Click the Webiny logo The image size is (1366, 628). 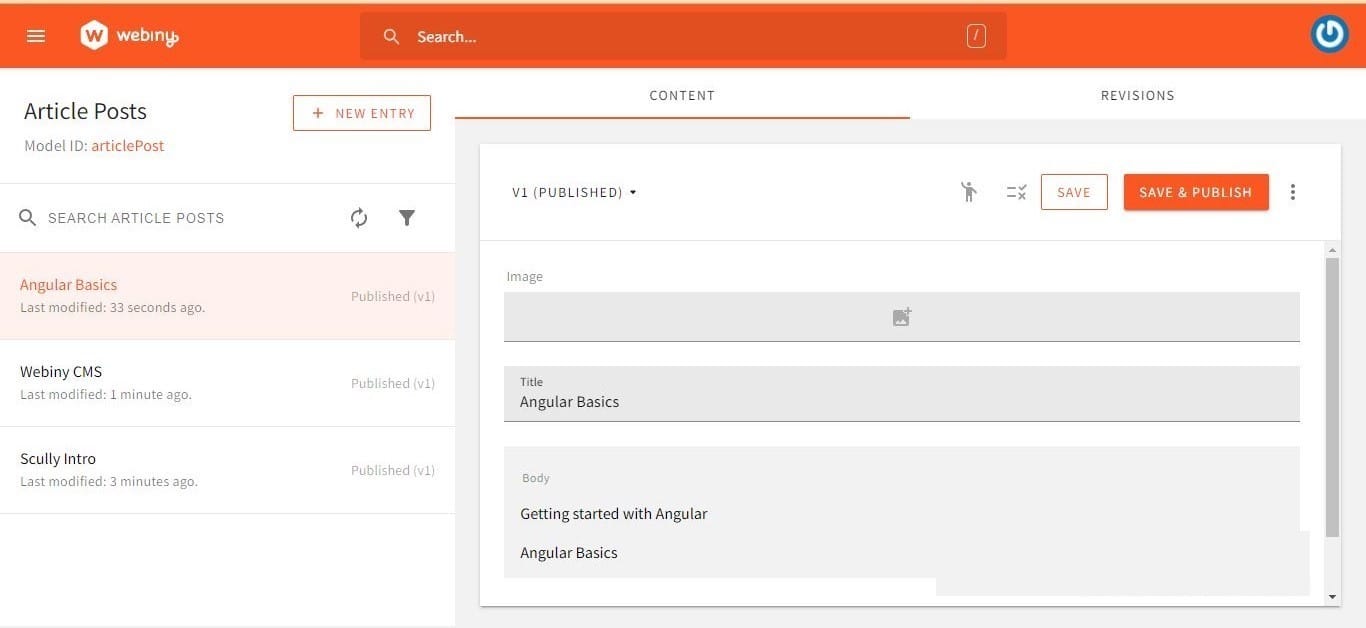coord(128,34)
